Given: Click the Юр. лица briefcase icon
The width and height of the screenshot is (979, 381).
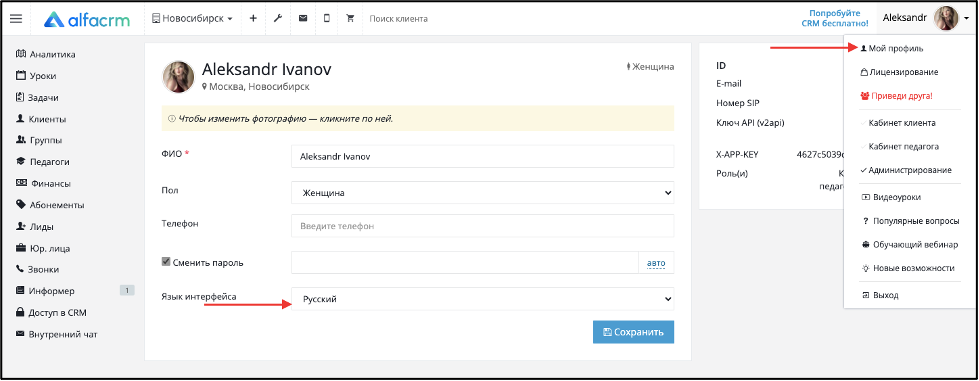Looking at the screenshot, I should pos(21,248).
